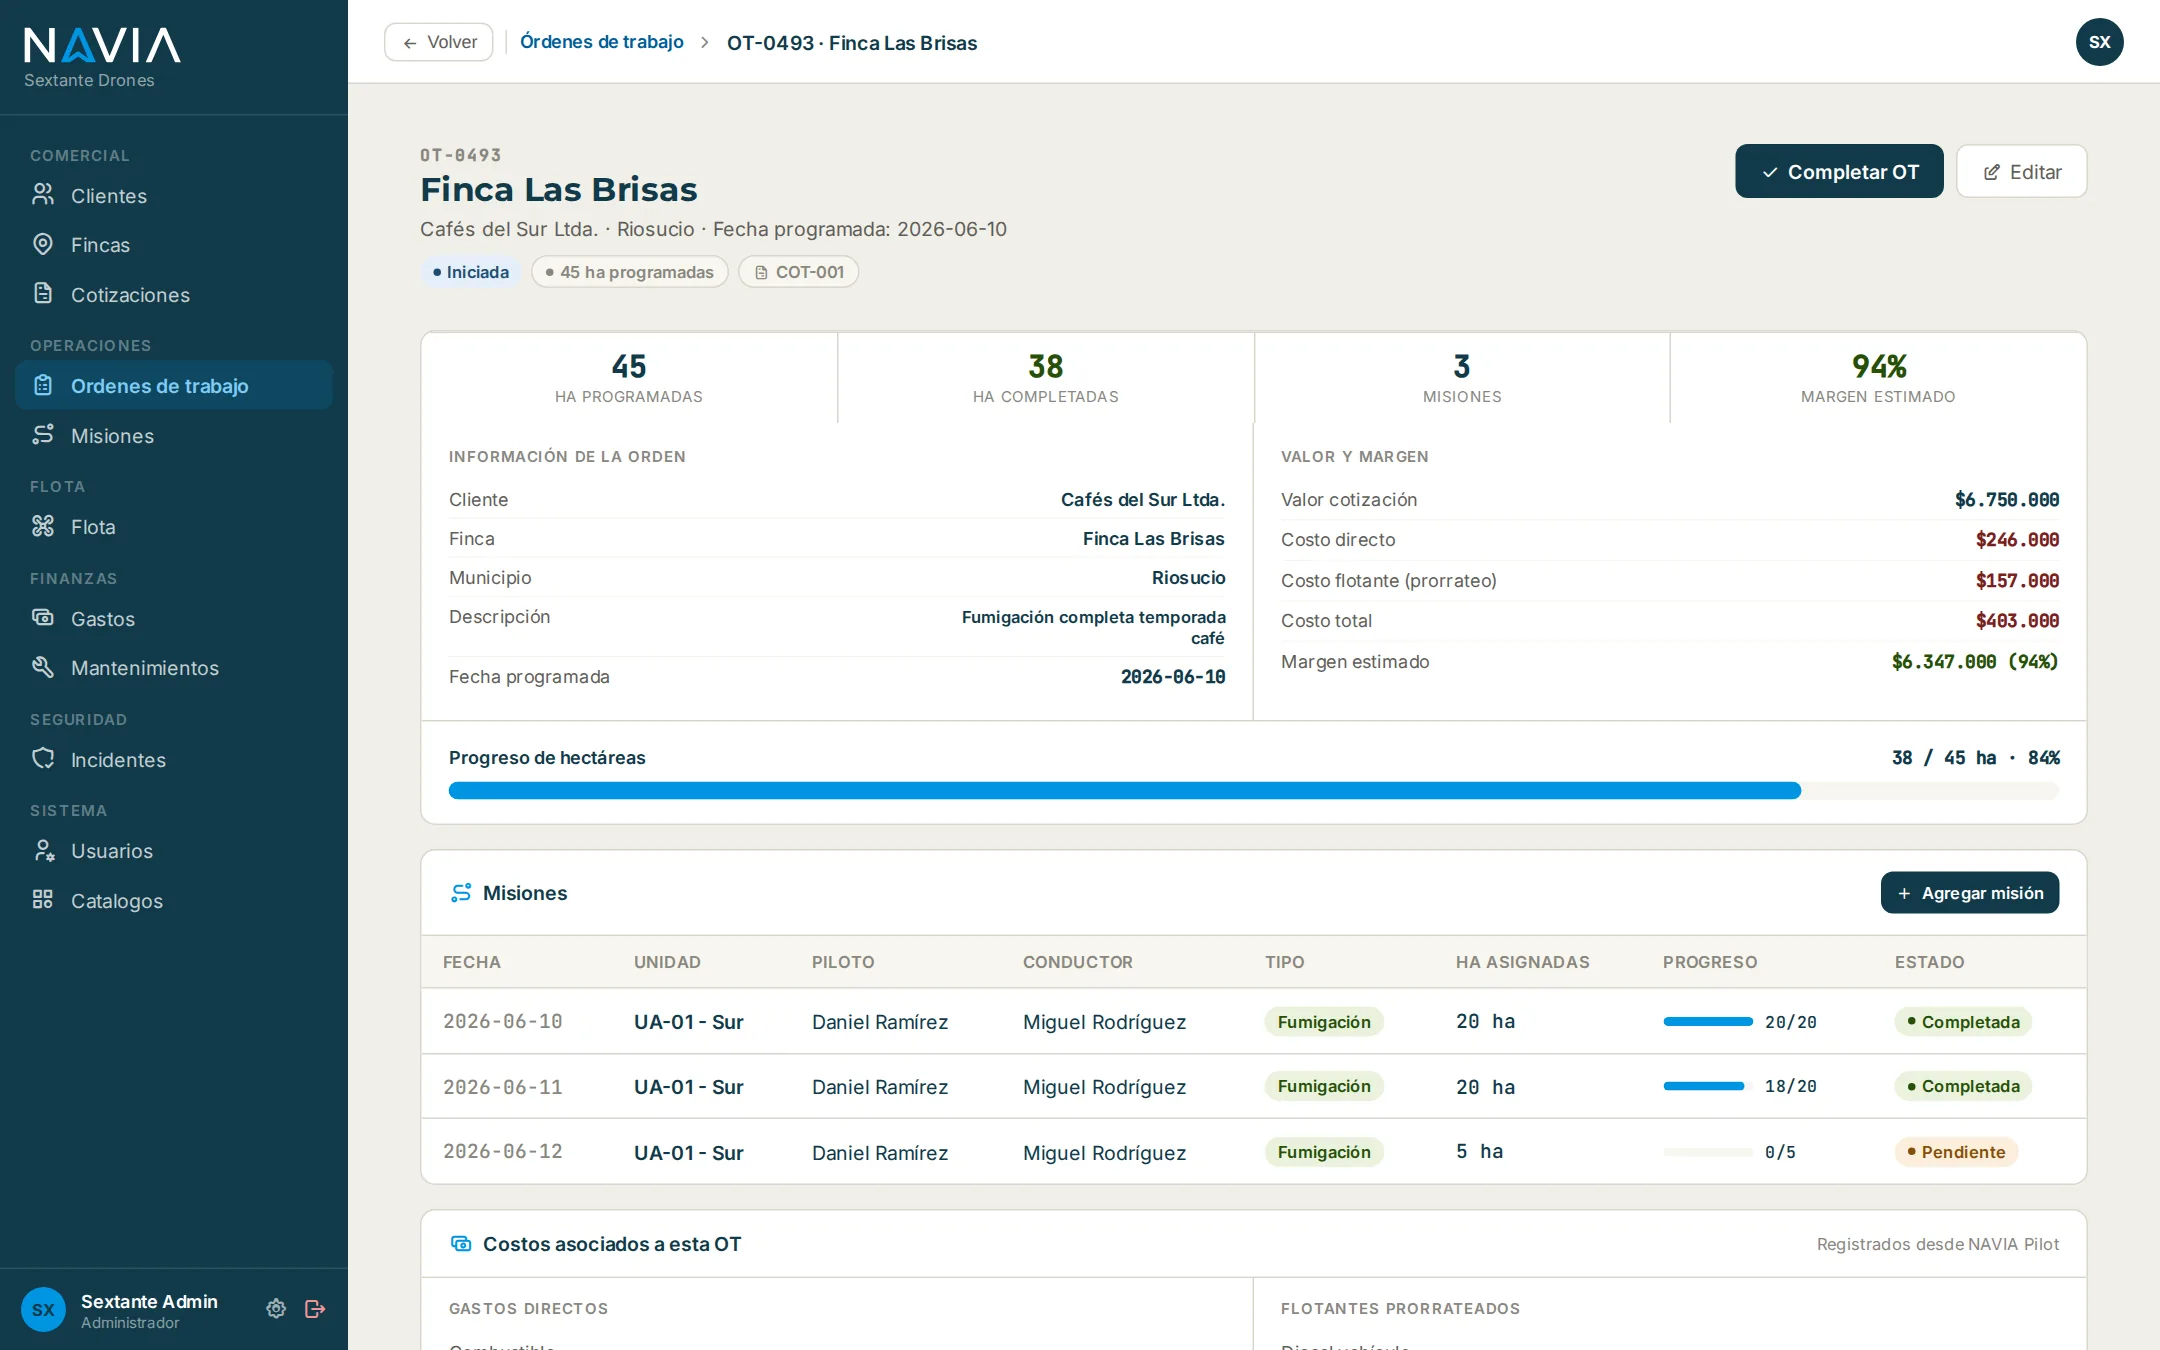Click the $6.750.000 cotización value
Viewport: 2160px width, 1350px height.
[x=2006, y=499]
